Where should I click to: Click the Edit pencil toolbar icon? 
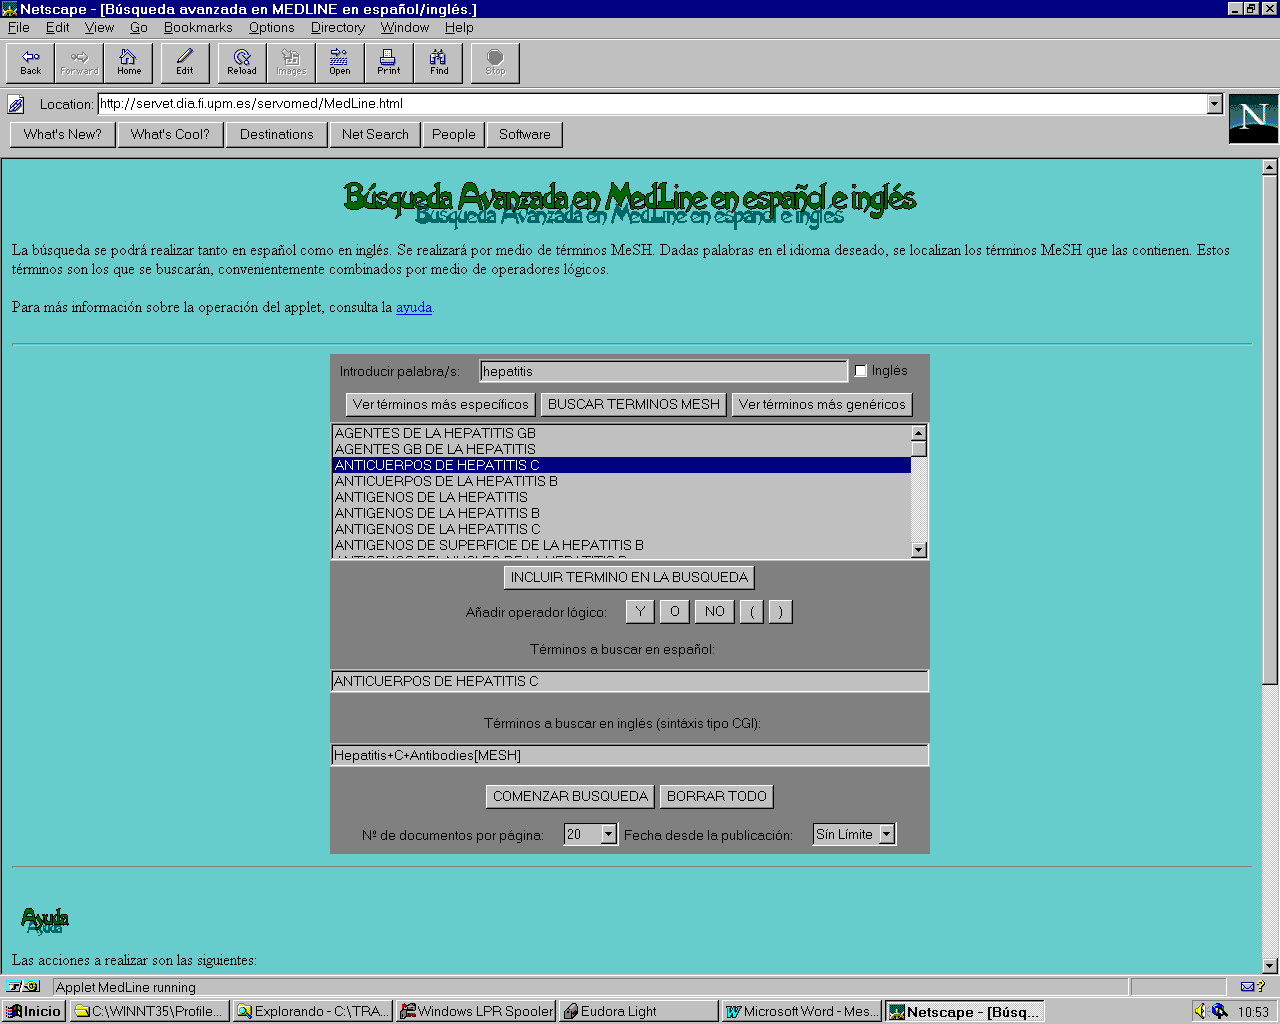(185, 63)
